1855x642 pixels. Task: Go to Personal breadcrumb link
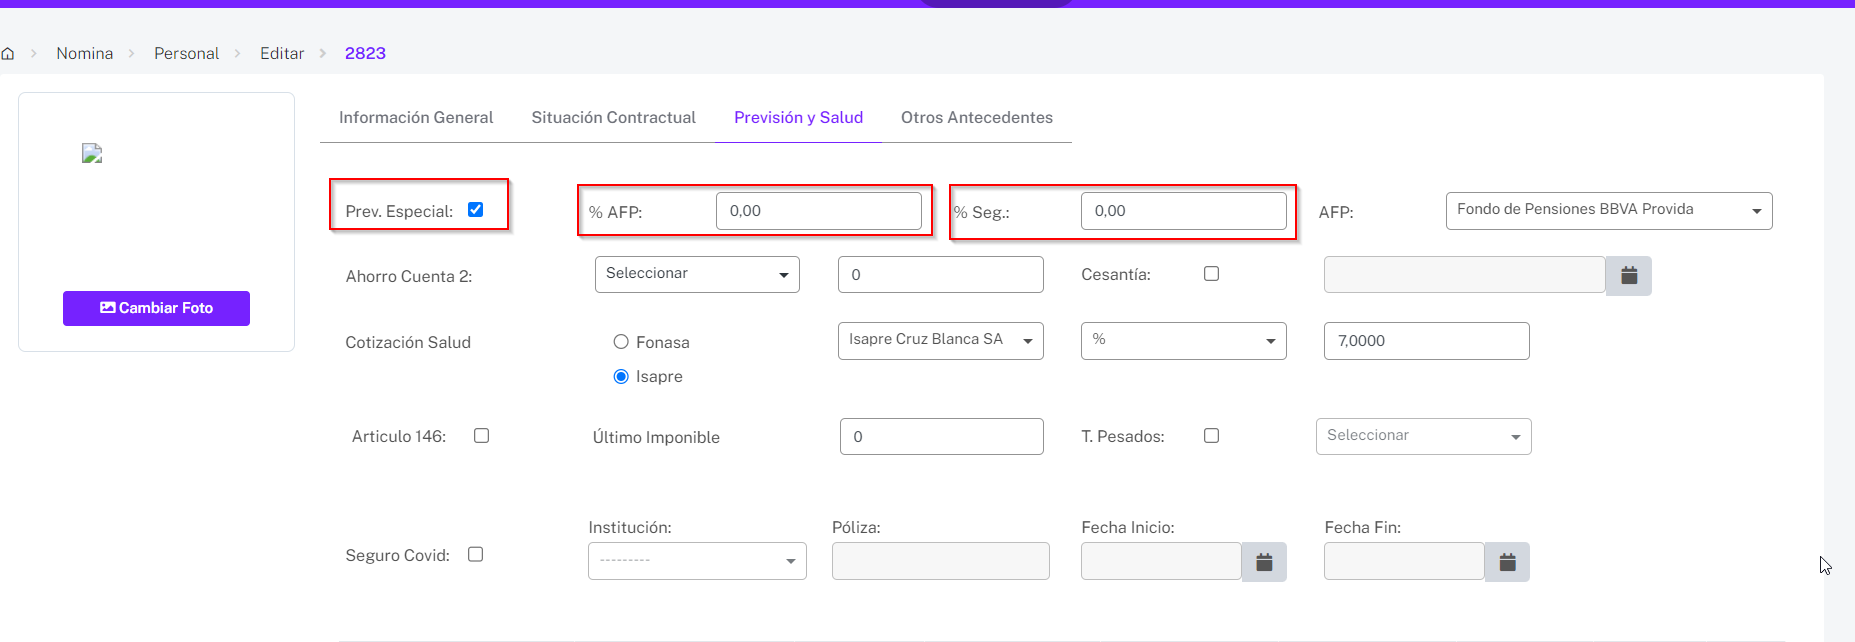tap(186, 54)
